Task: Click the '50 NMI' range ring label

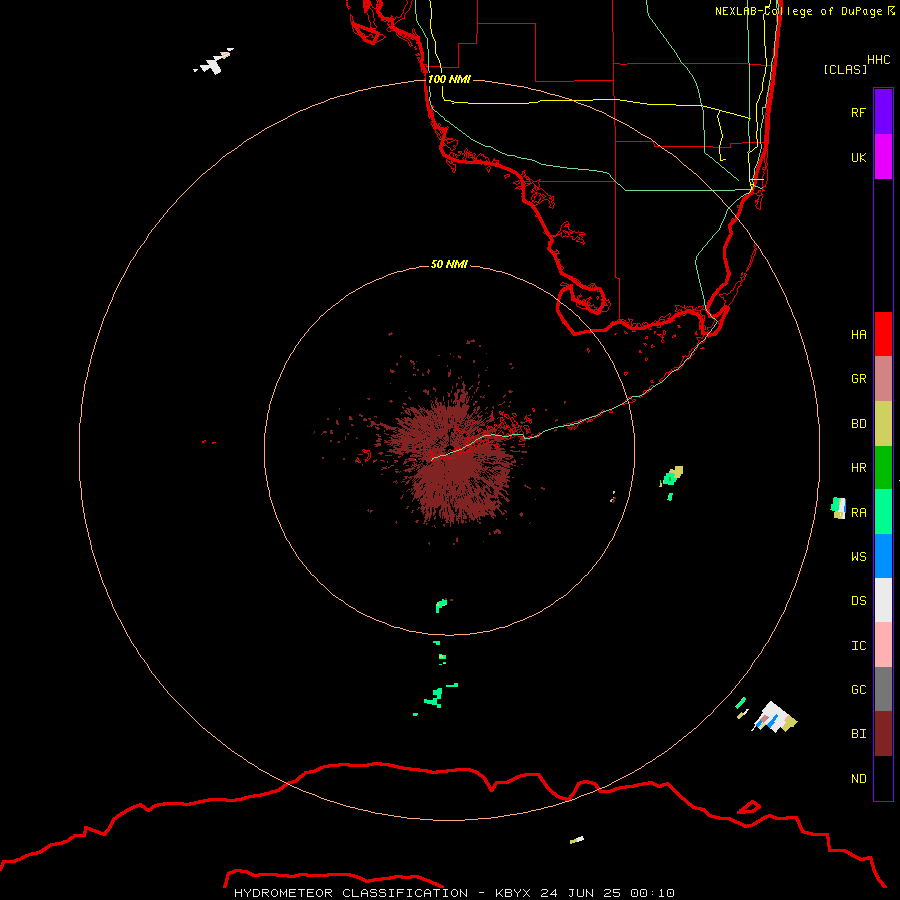Action: [x=449, y=264]
